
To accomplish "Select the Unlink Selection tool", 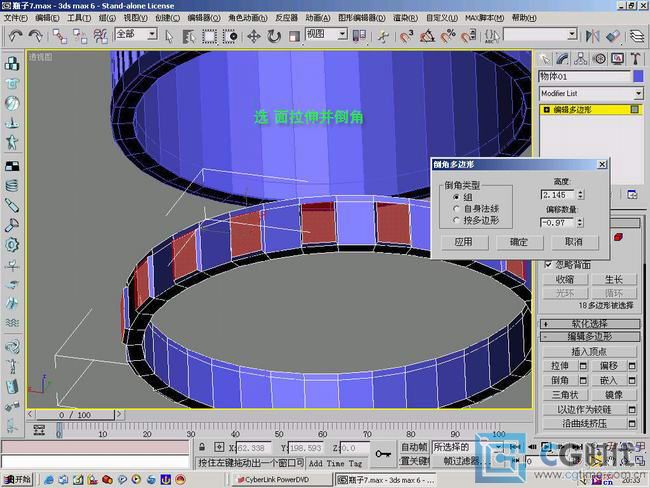I will pos(80,36).
